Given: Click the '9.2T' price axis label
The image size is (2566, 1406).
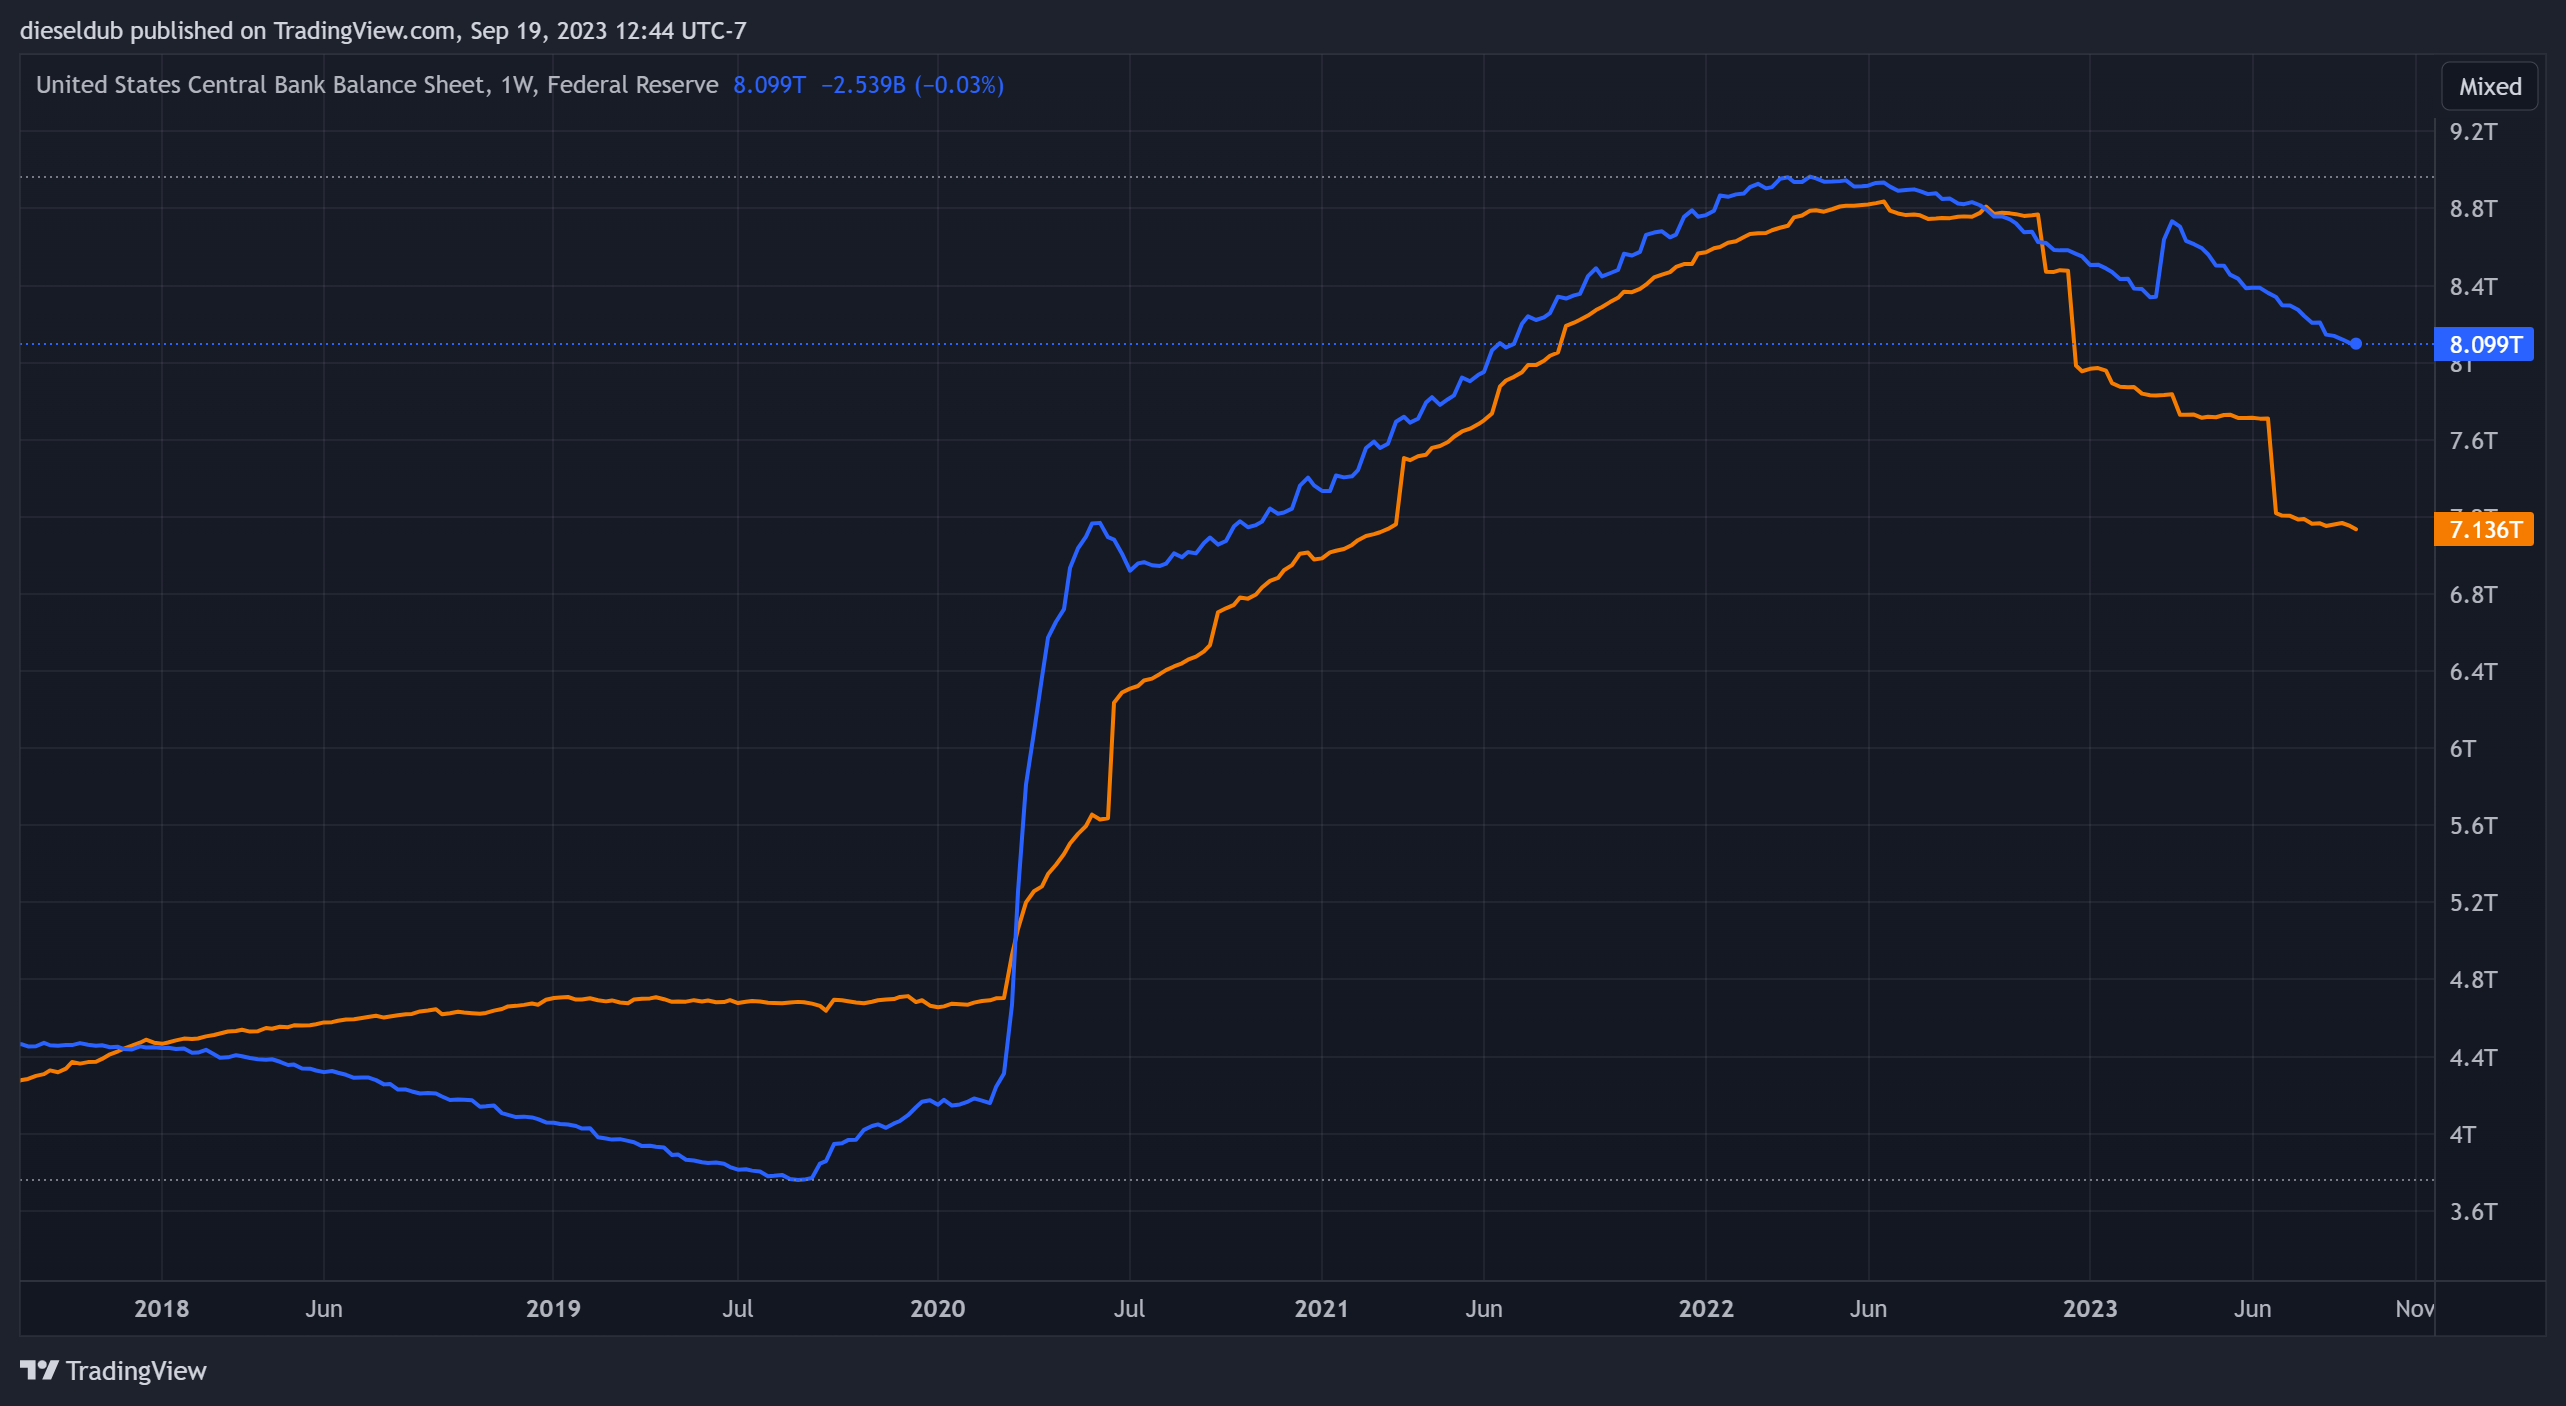Looking at the screenshot, I should point(2472,131).
